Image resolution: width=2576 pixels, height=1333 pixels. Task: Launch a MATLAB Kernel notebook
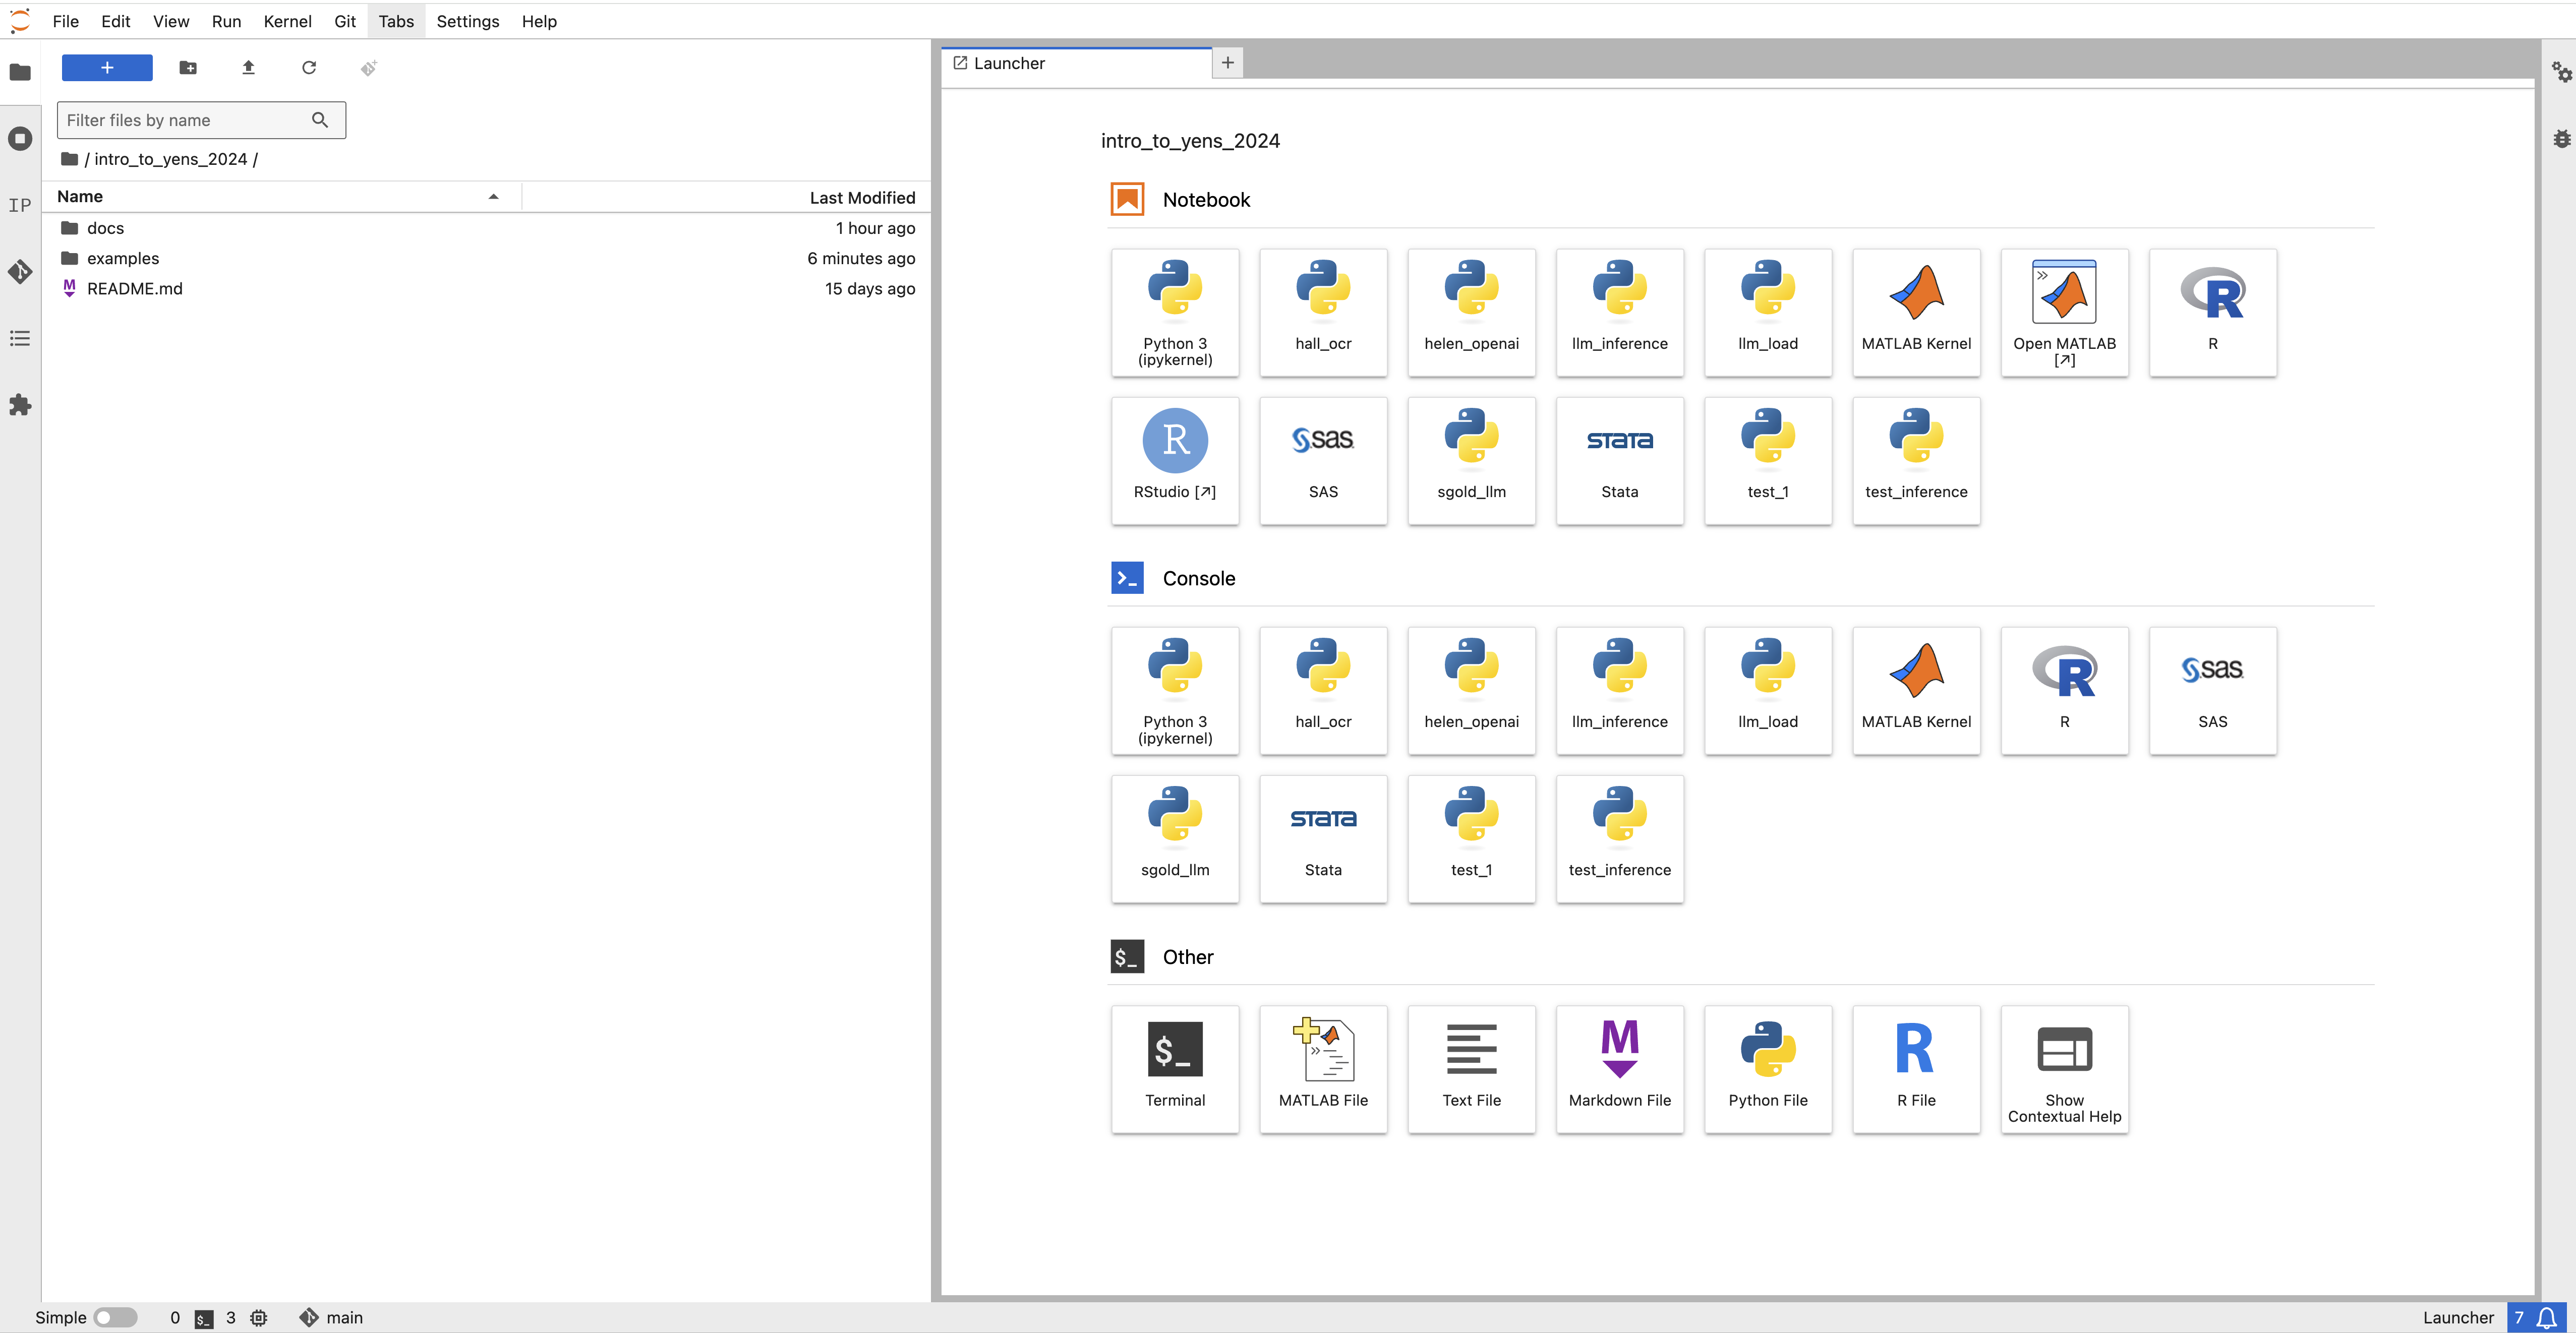point(1916,312)
